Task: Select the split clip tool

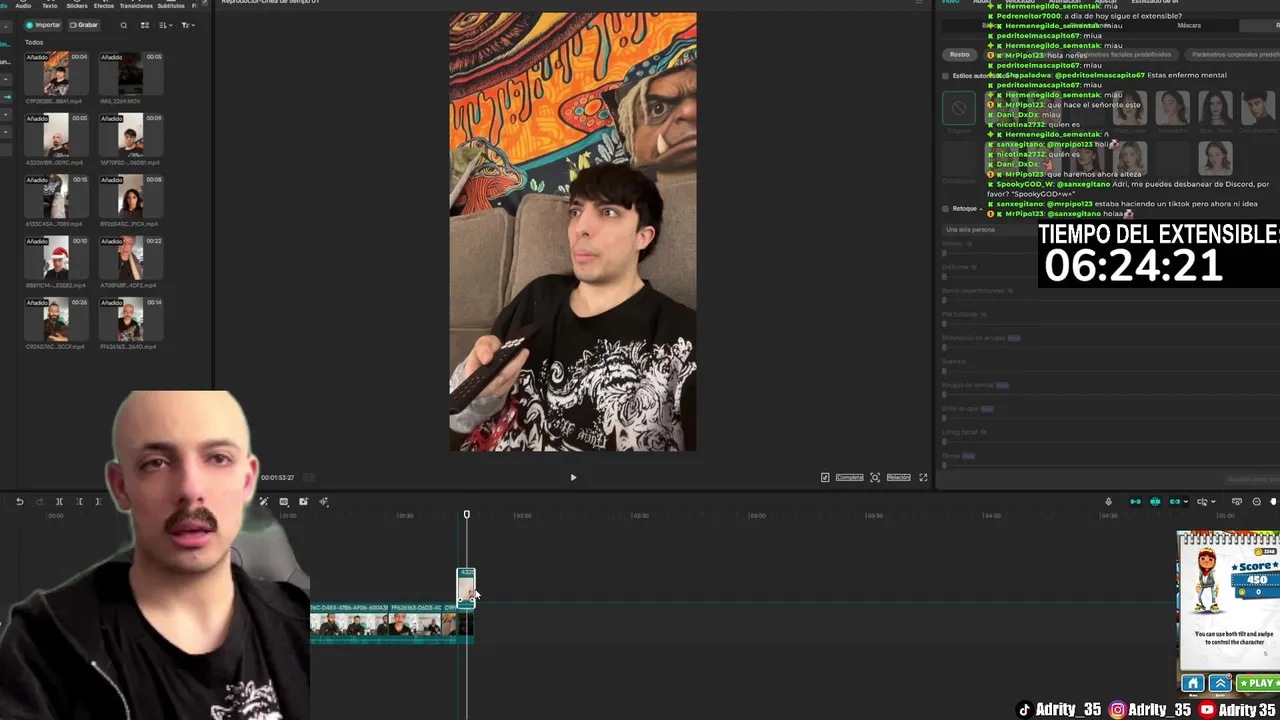Action: pos(59,502)
